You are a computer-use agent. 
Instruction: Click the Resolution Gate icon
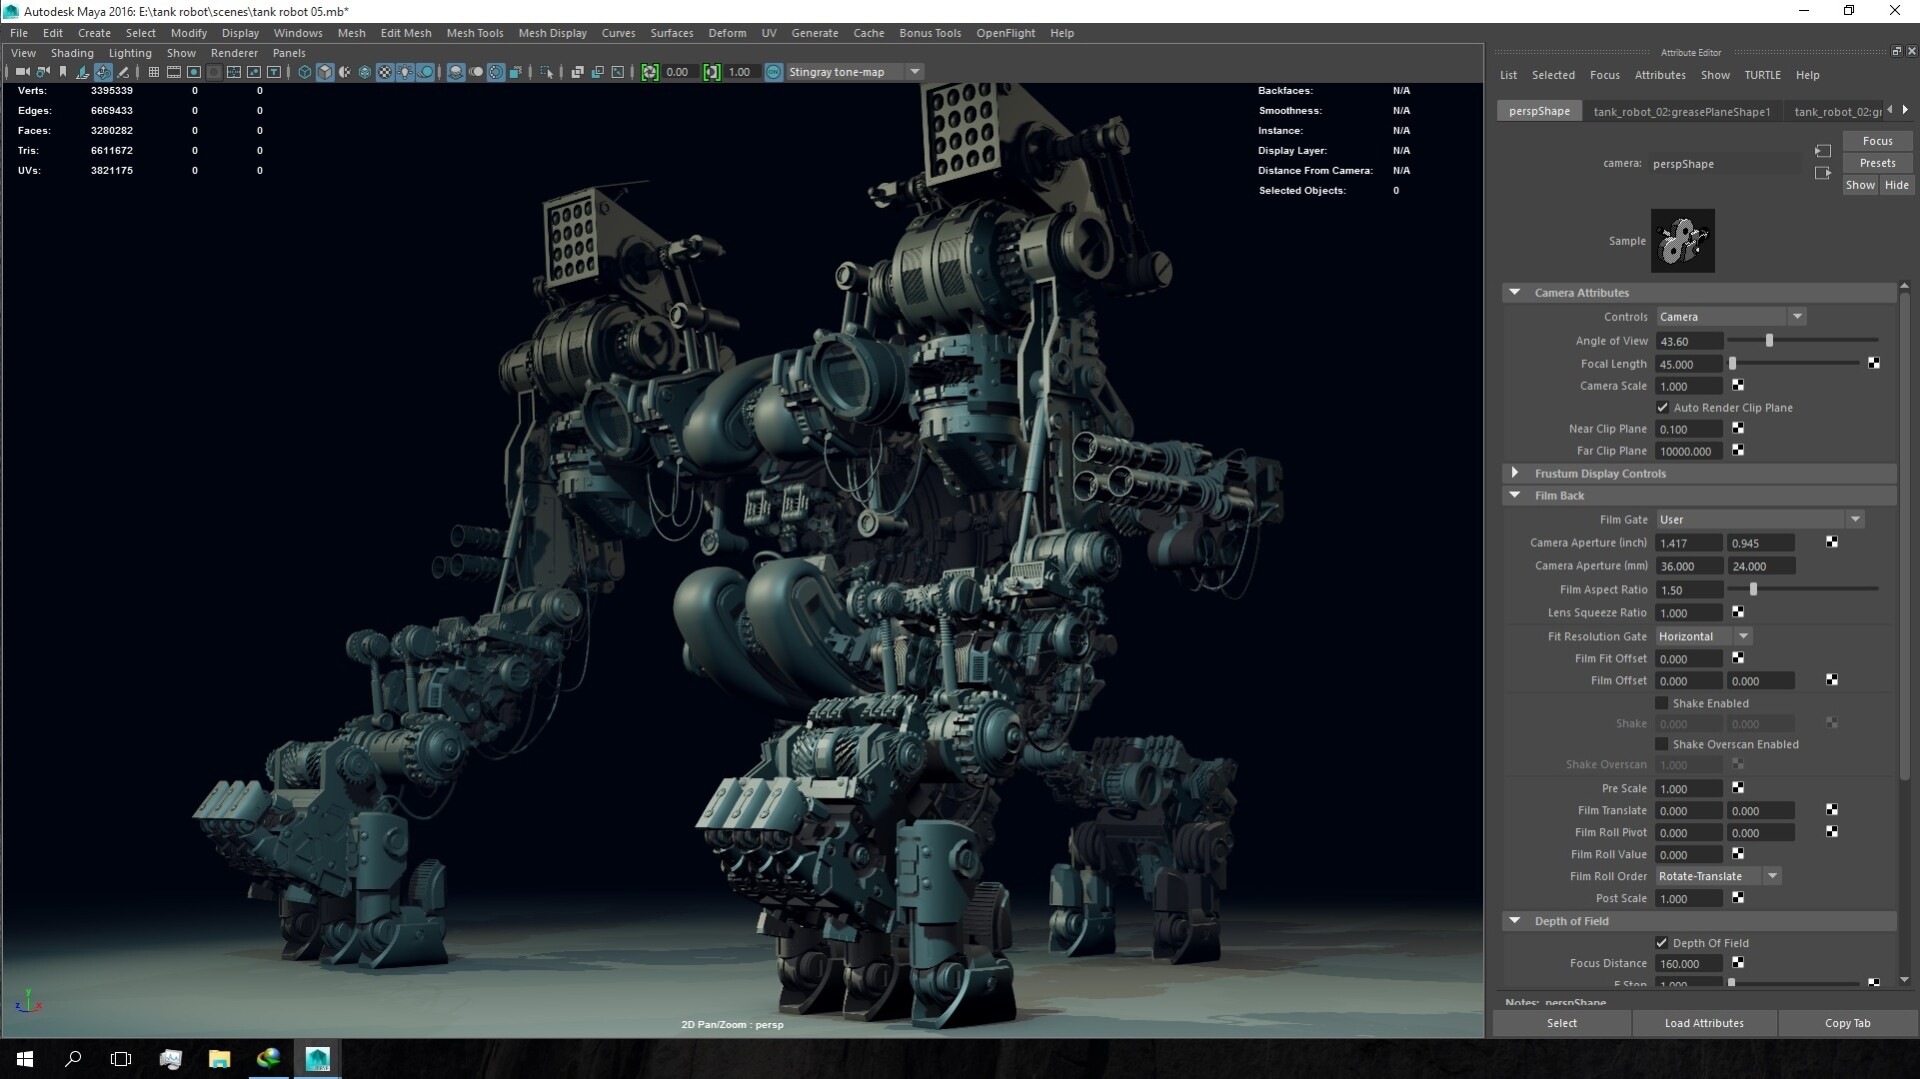click(x=193, y=71)
